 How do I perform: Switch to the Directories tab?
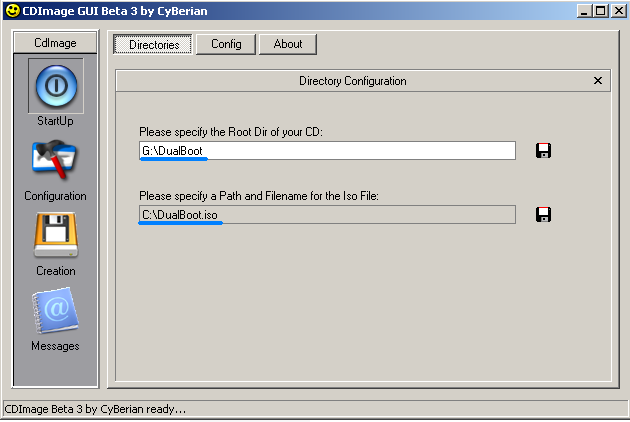153,44
